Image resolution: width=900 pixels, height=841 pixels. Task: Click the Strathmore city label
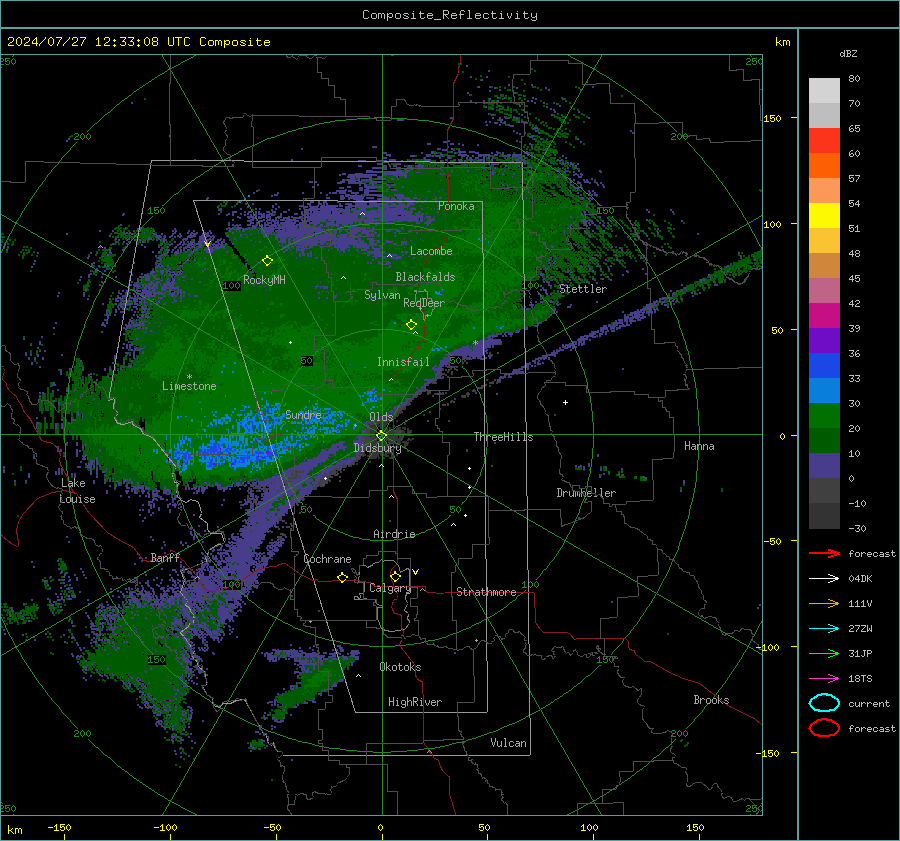(486, 592)
